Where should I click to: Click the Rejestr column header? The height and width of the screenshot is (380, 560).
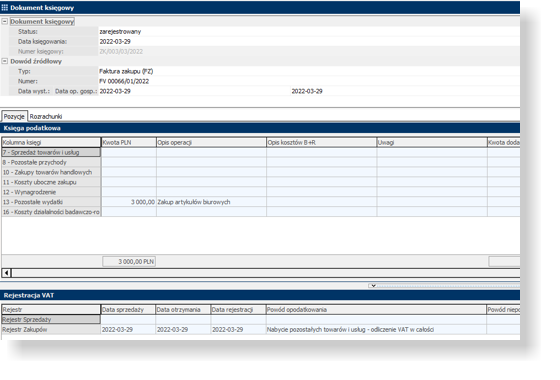tap(51, 310)
